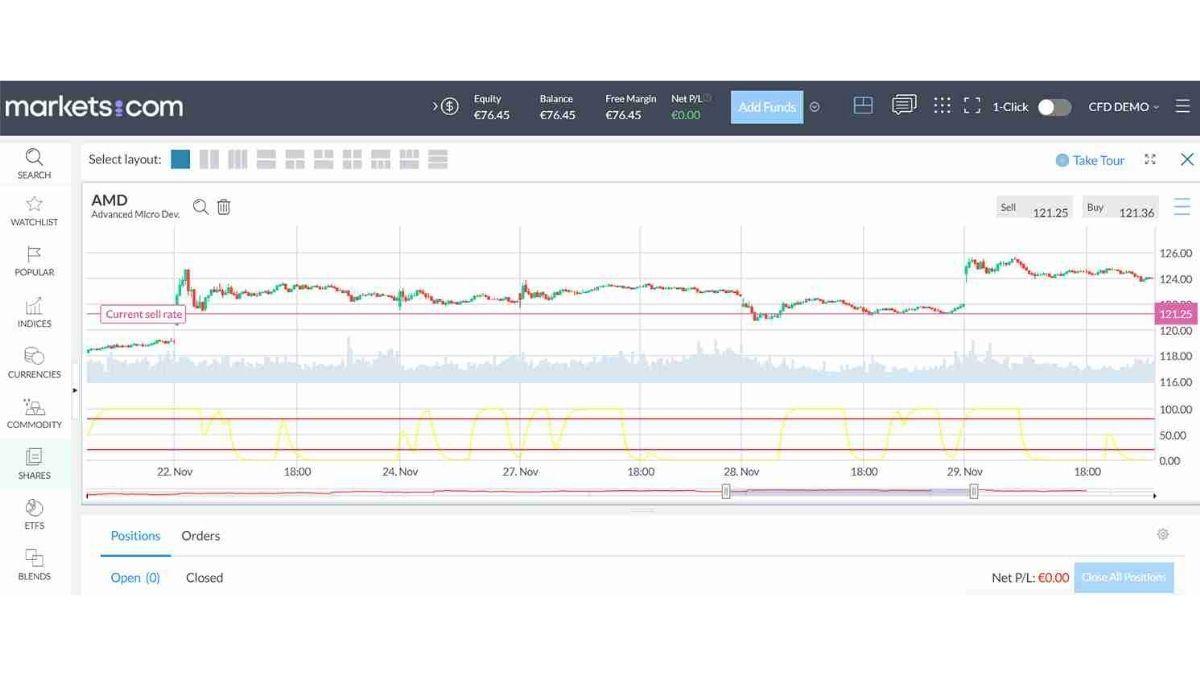
Task: Switch to the Orders tab
Action: 200,536
